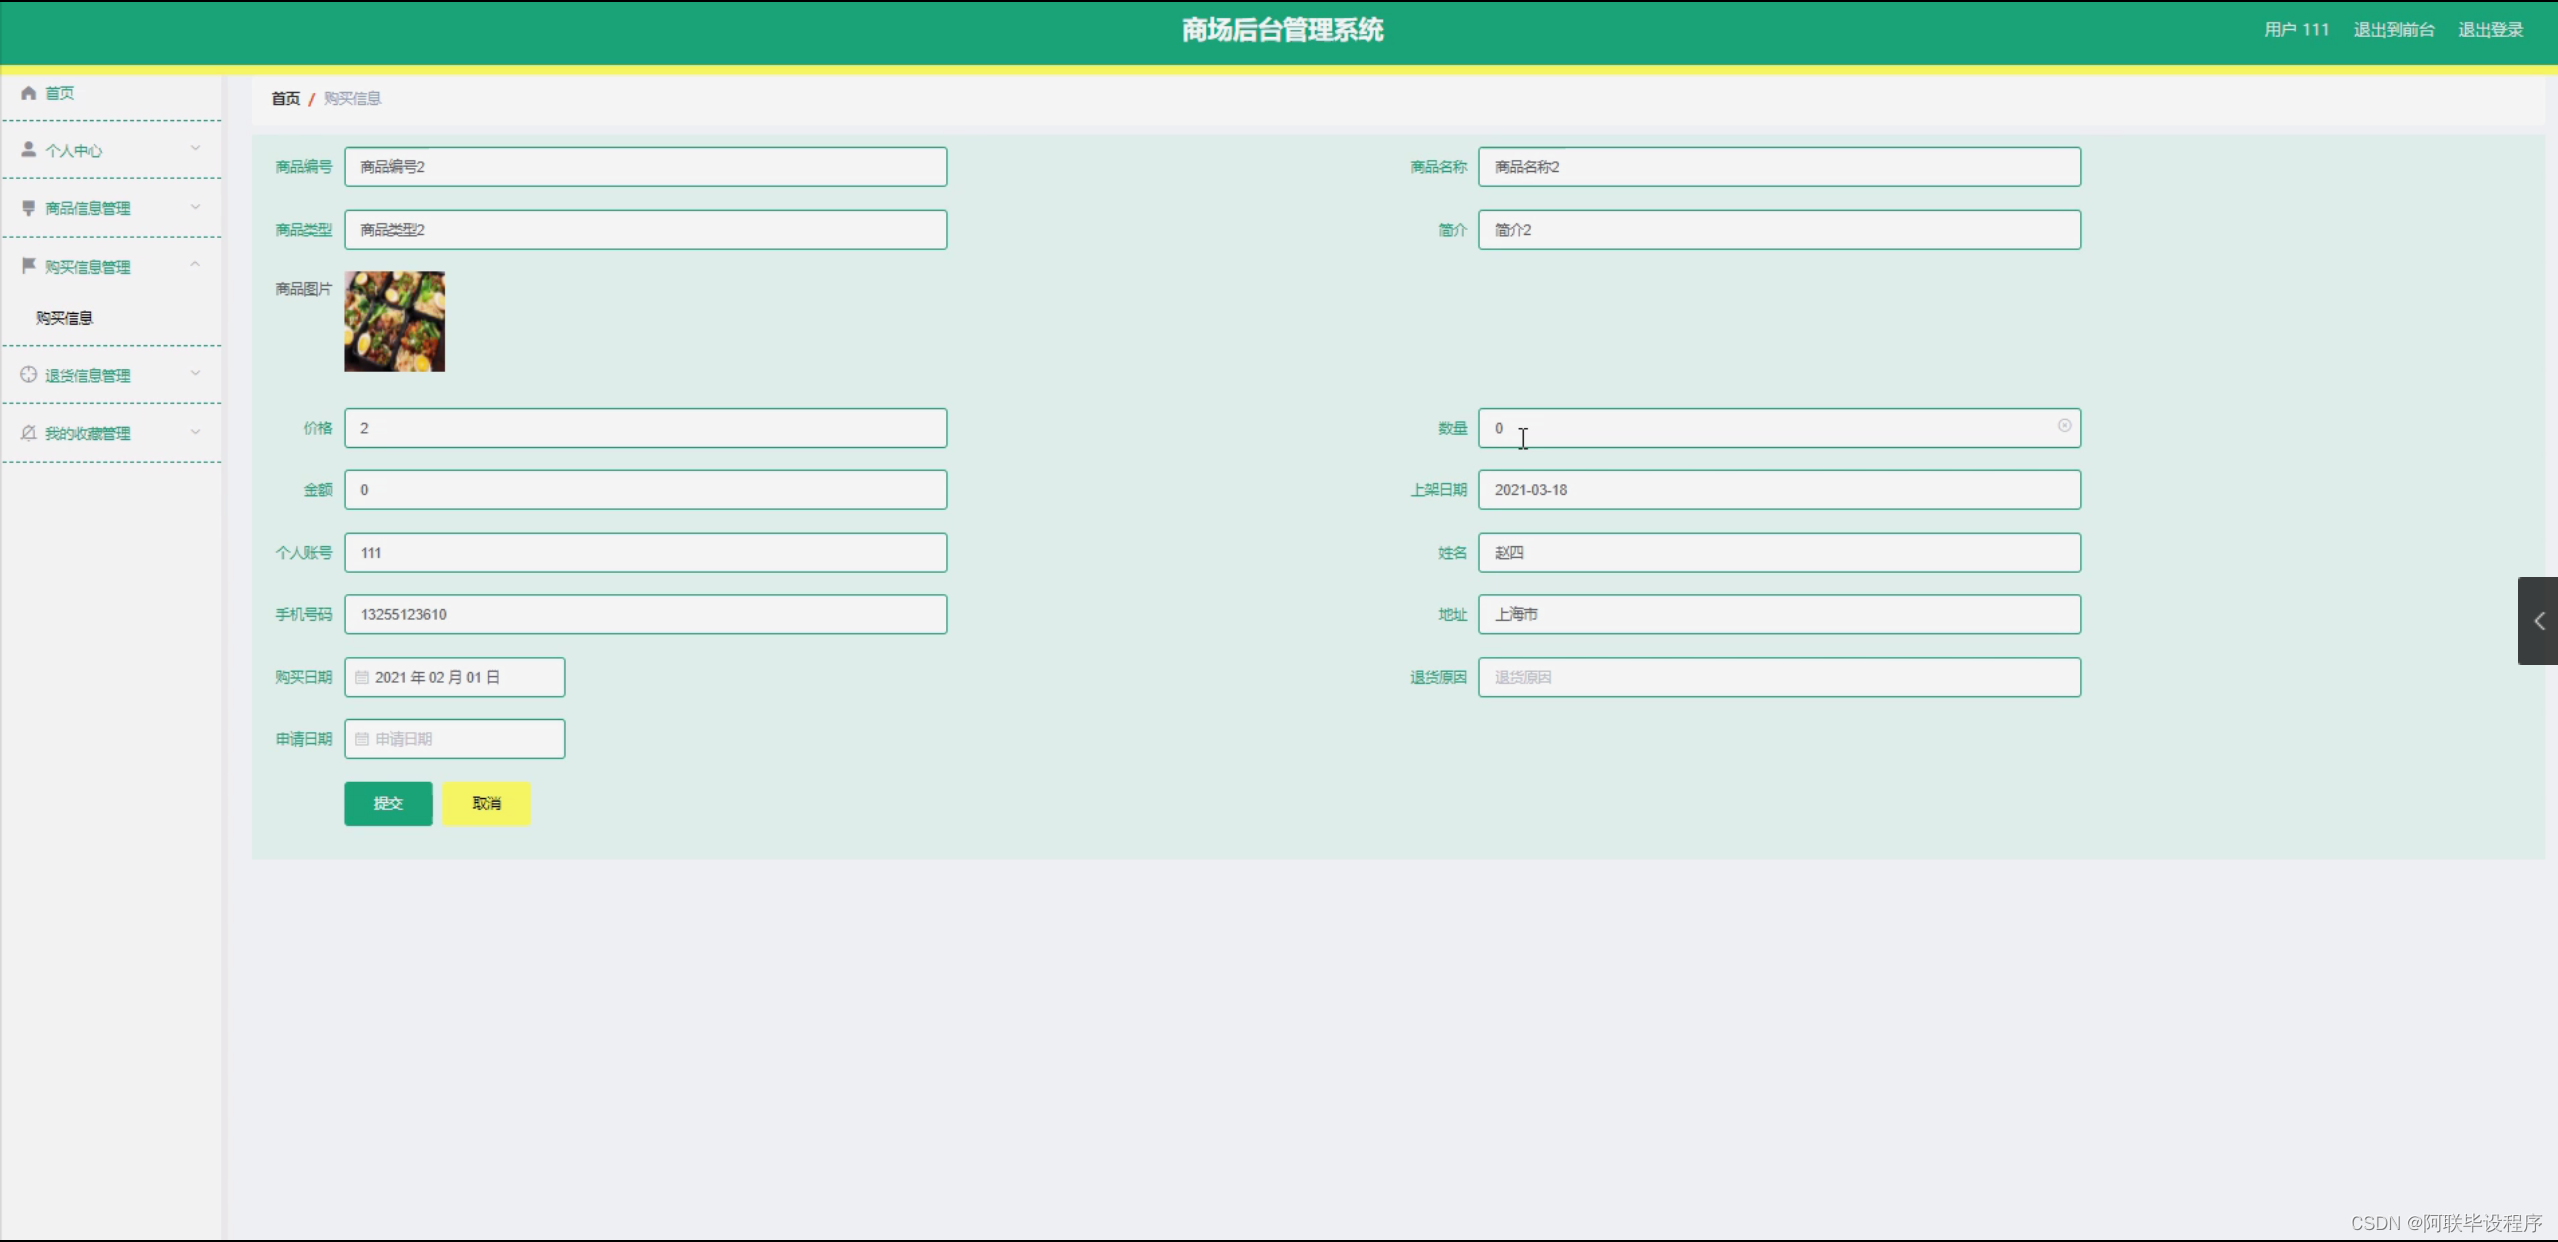Screen dimensions: 2558x1242
Task: Click the calendar icon in 购买日期
Action: 362,678
